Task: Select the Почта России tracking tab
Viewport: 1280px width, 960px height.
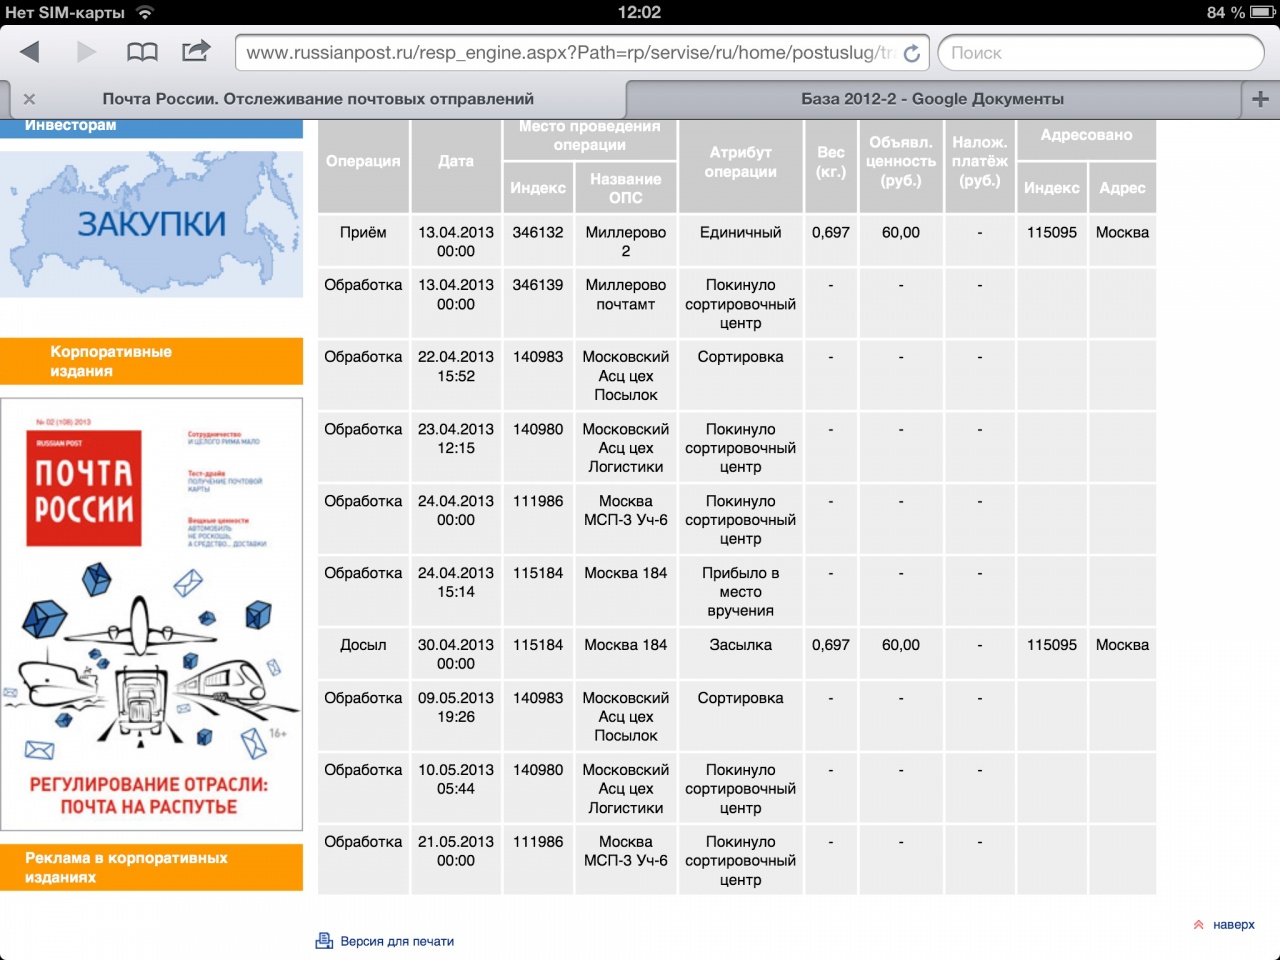Action: (318, 99)
